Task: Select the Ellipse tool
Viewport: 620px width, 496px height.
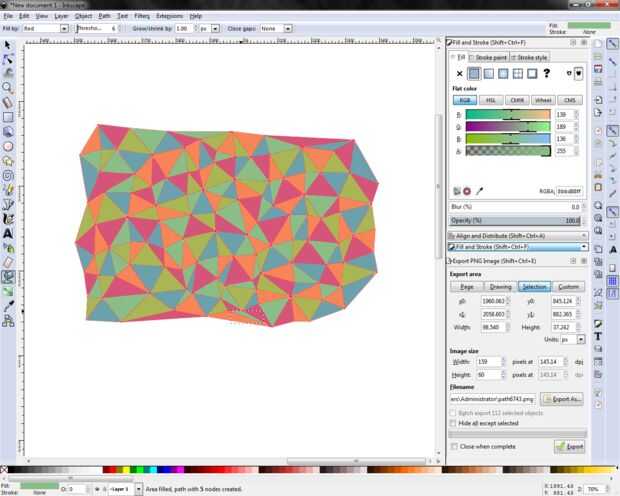Action: coord(8,146)
